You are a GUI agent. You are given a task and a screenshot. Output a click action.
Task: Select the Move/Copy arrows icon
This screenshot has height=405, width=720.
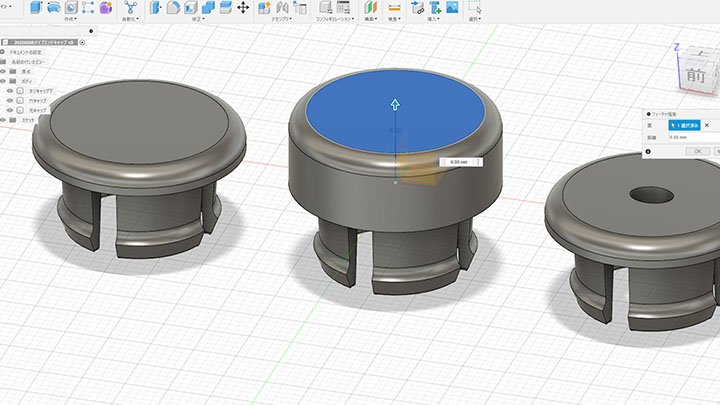click(x=243, y=7)
